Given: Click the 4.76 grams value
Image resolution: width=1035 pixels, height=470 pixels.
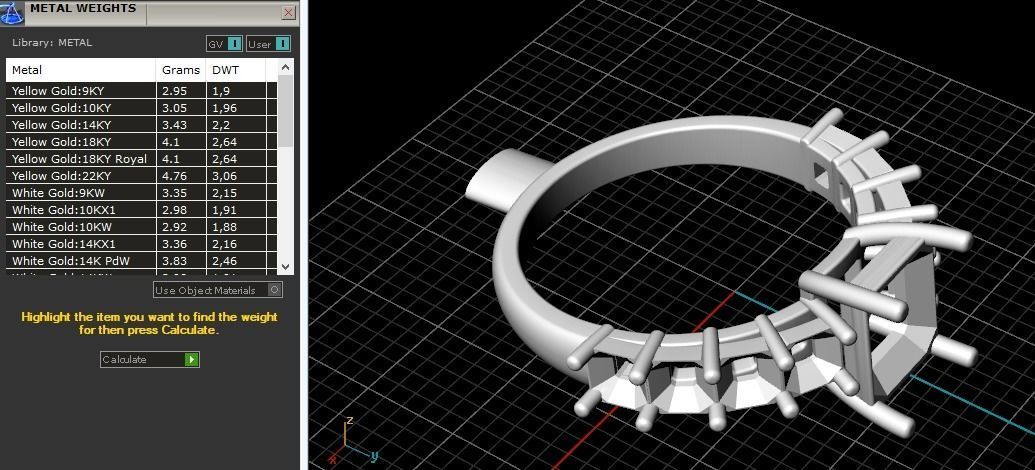Looking at the screenshot, I should (173, 176).
